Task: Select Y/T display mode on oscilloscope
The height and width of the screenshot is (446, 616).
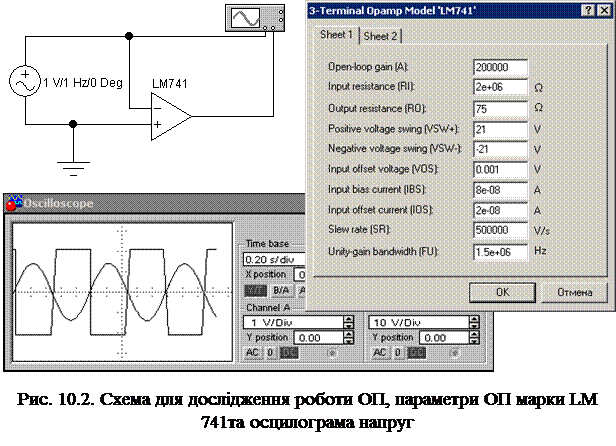Action: [x=256, y=290]
